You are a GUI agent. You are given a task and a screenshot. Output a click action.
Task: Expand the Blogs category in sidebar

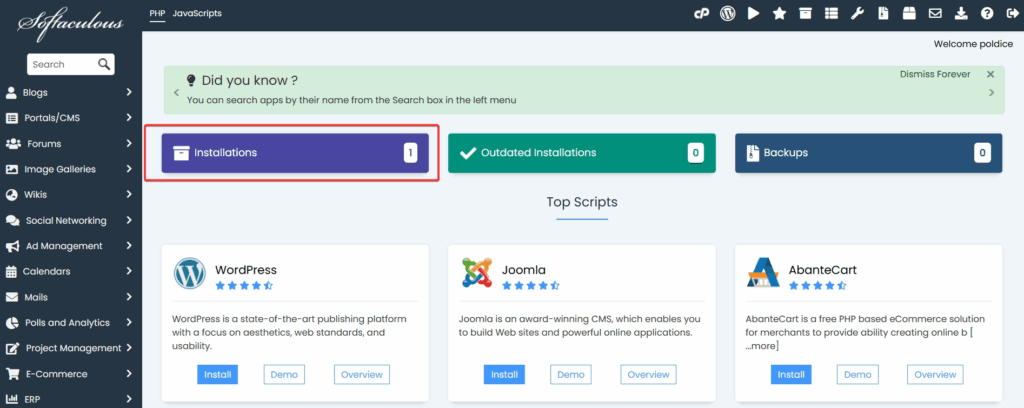click(x=70, y=92)
